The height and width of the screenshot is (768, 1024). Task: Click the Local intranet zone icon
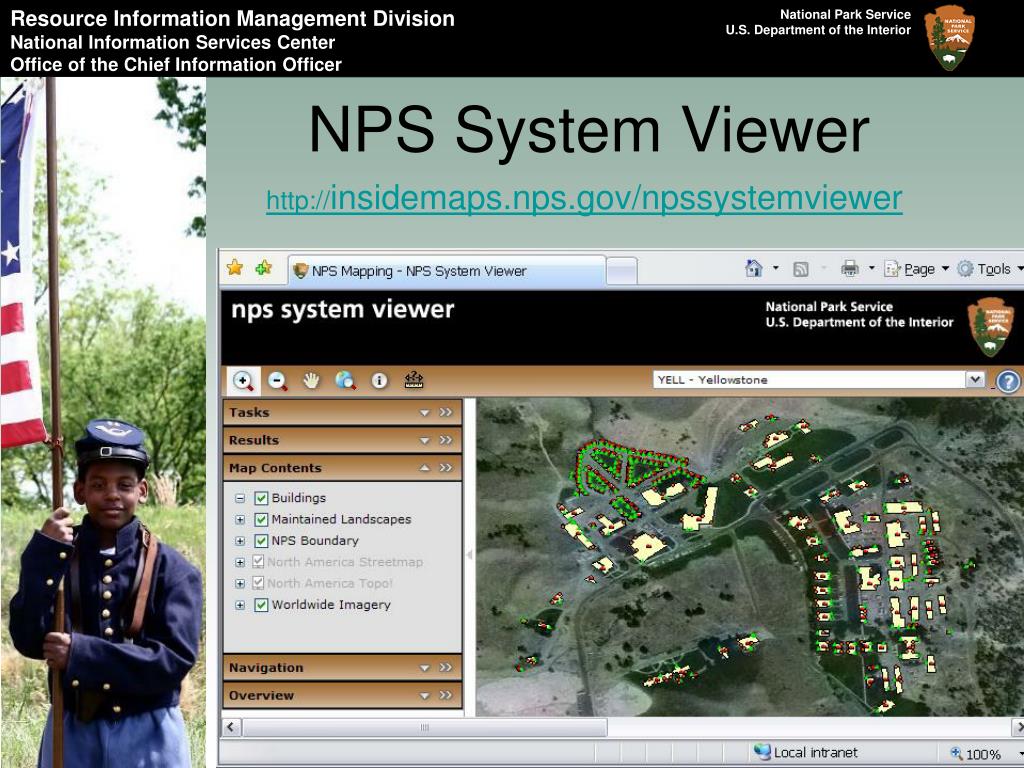click(x=761, y=752)
